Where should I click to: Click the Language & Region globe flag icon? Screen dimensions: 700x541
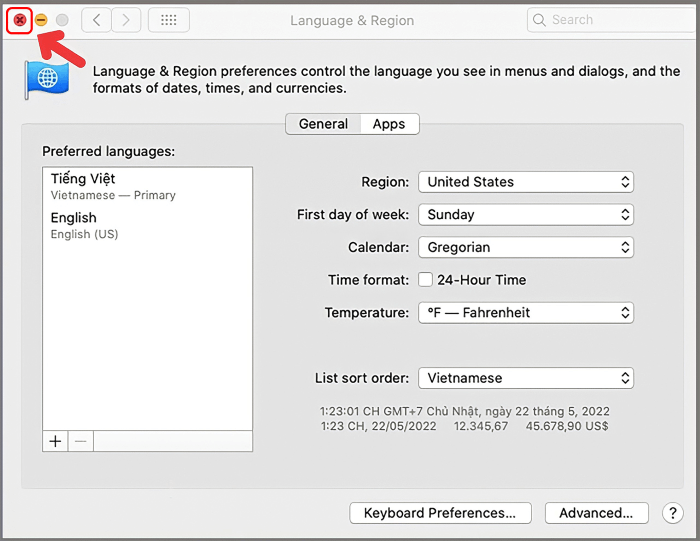[46, 80]
